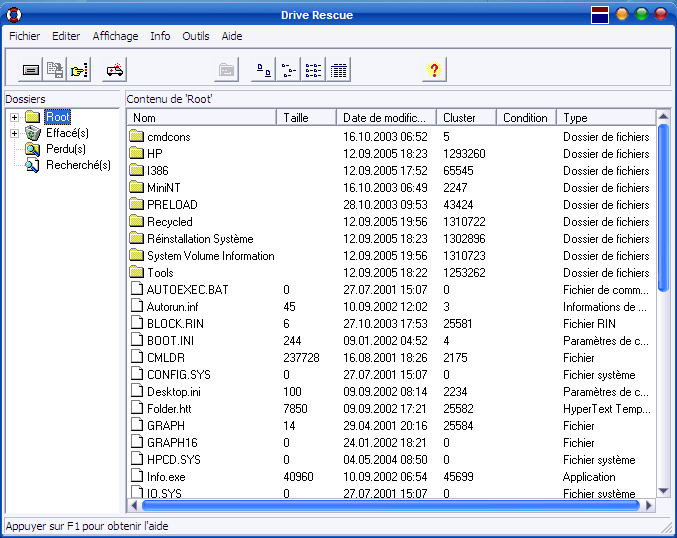Click the vertical scrollbar down arrow
The image size is (677, 538).
[x=663, y=491]
